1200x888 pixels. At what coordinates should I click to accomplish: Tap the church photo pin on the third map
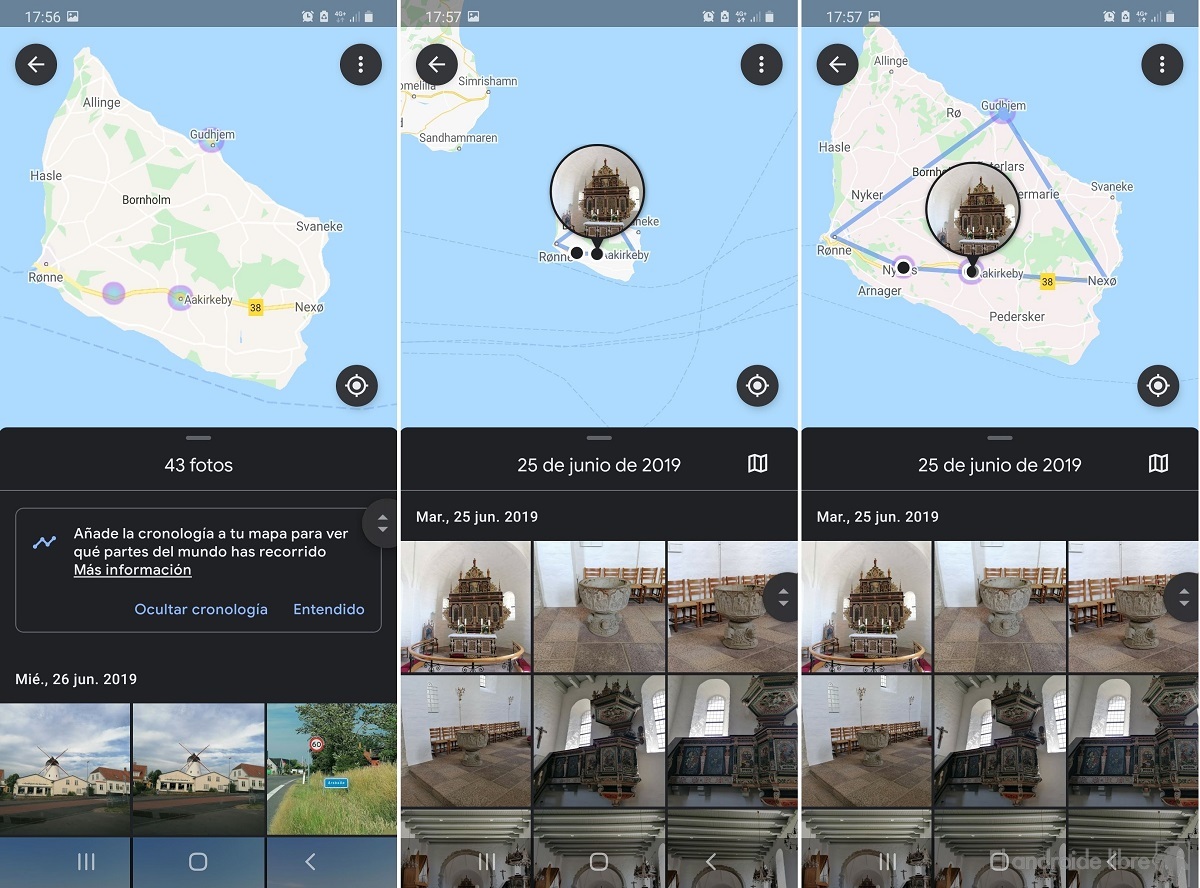(x=972, y=212)
